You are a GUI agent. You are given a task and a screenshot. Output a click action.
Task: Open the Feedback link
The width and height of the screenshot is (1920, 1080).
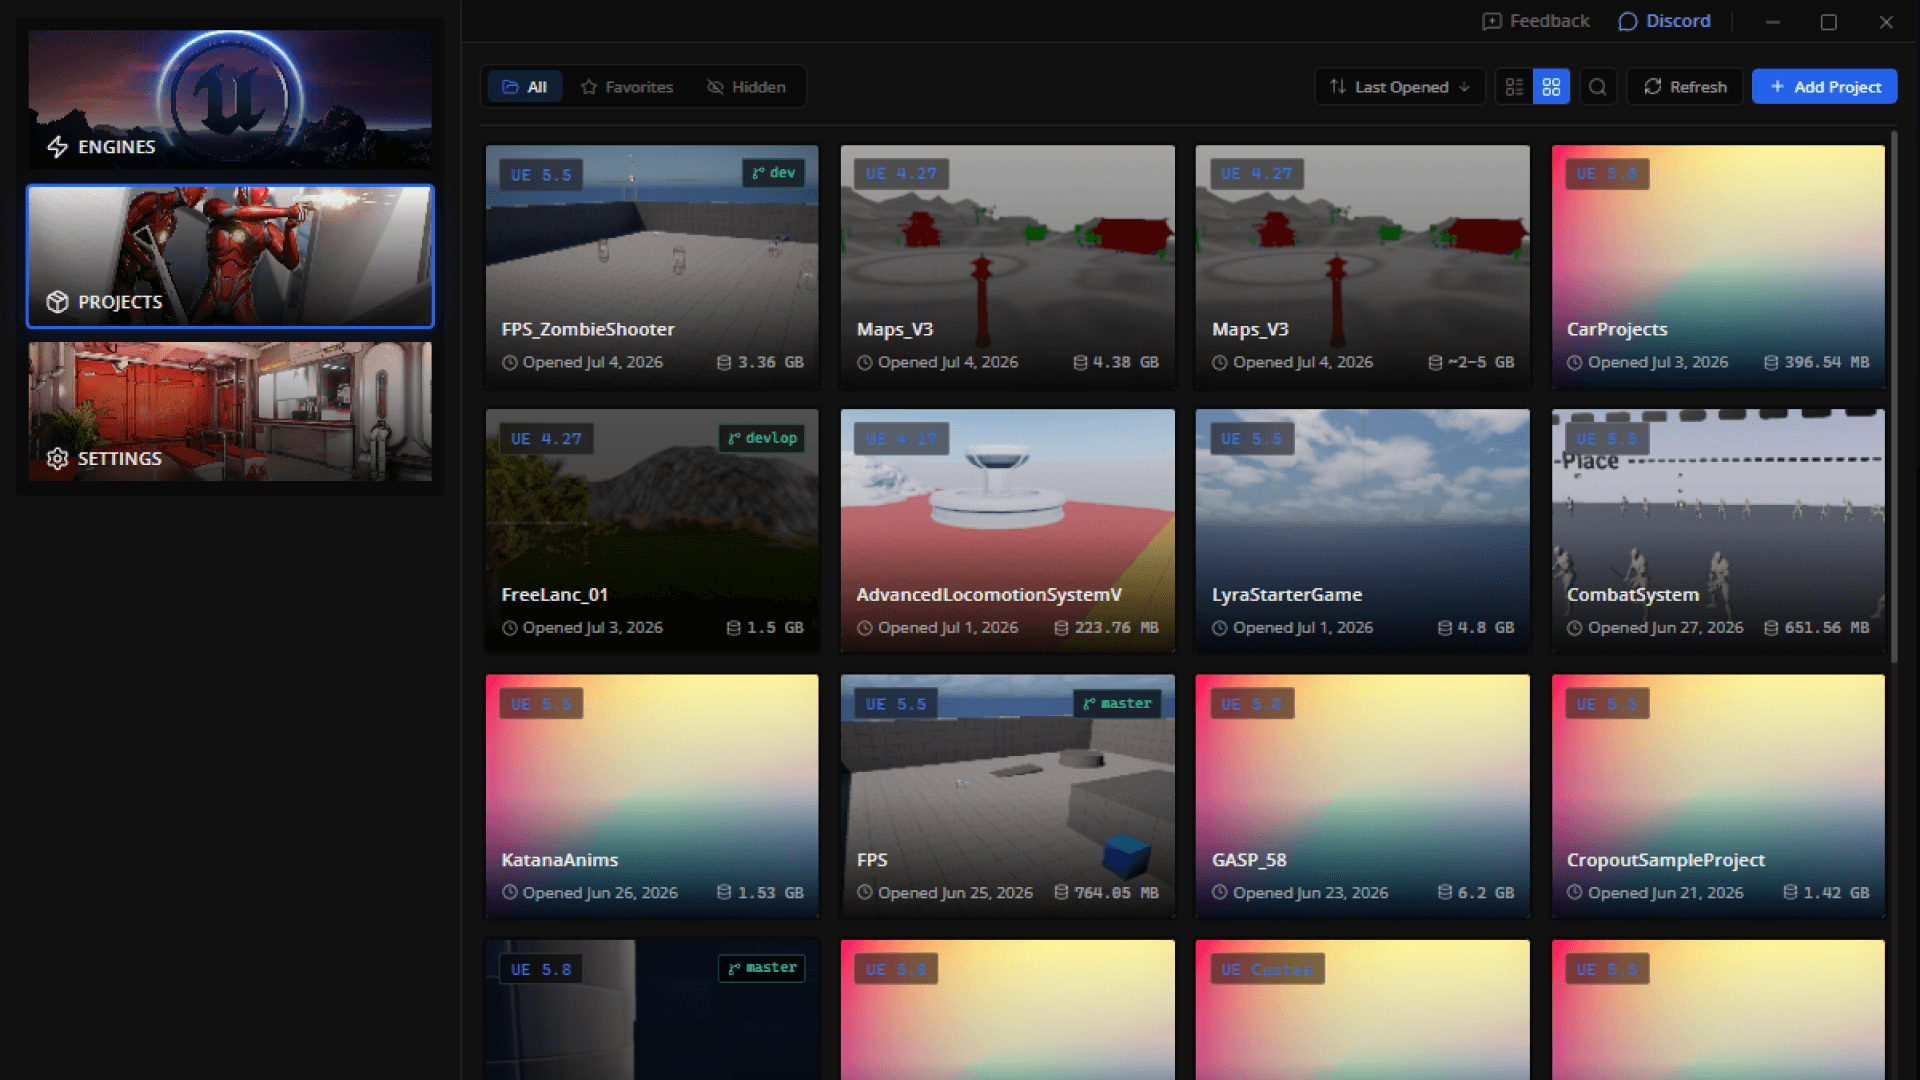click(x=1536, y=21)
